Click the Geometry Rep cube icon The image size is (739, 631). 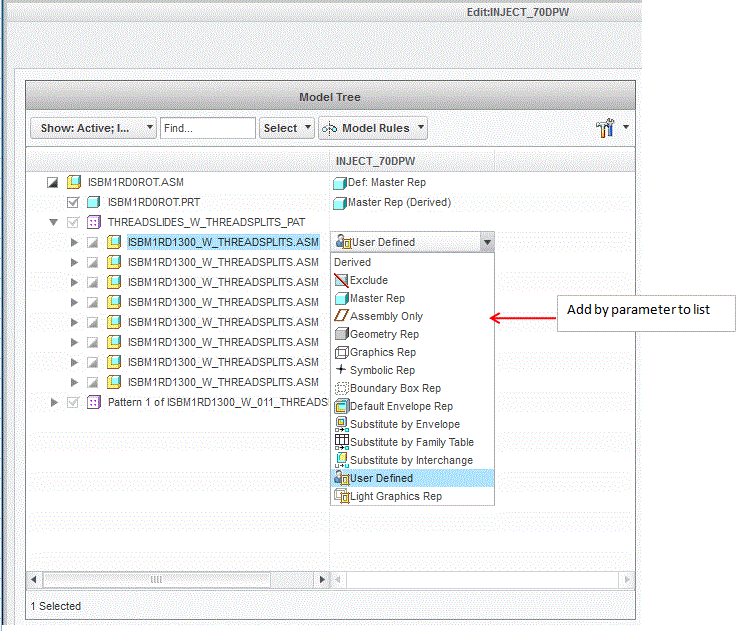point(341,334)
